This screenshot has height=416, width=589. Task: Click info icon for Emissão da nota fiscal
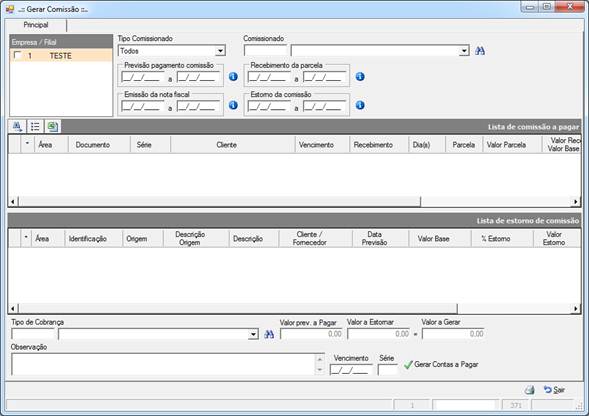point(233,105)
